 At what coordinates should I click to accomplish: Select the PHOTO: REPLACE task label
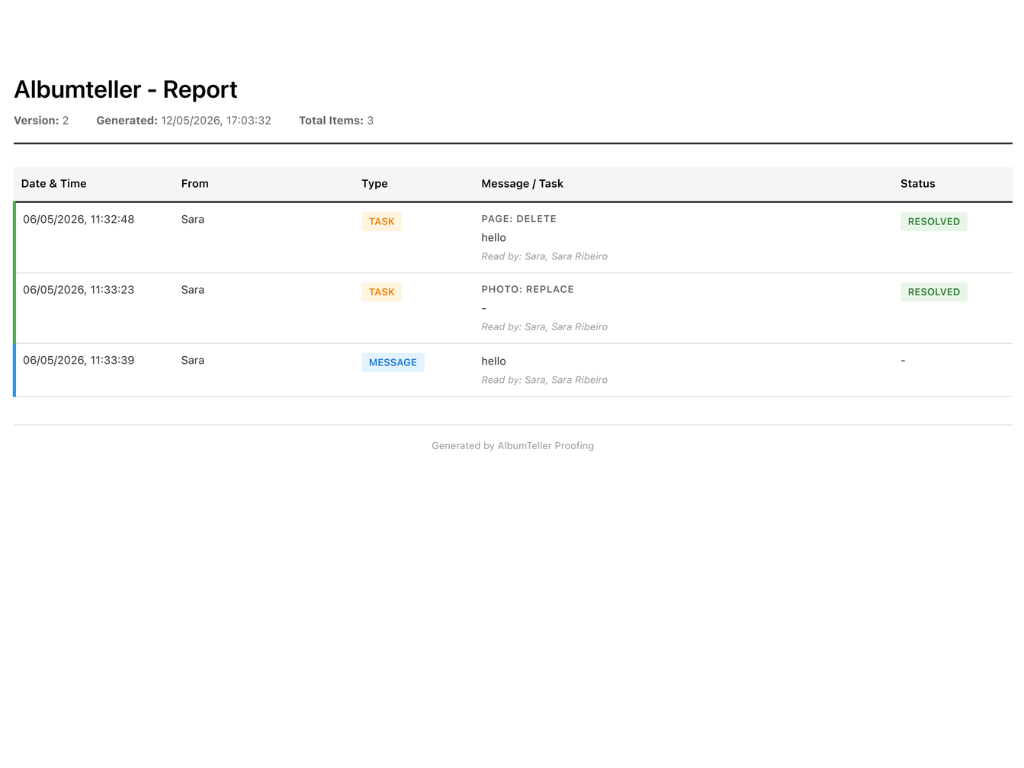(x=528, y=289)
